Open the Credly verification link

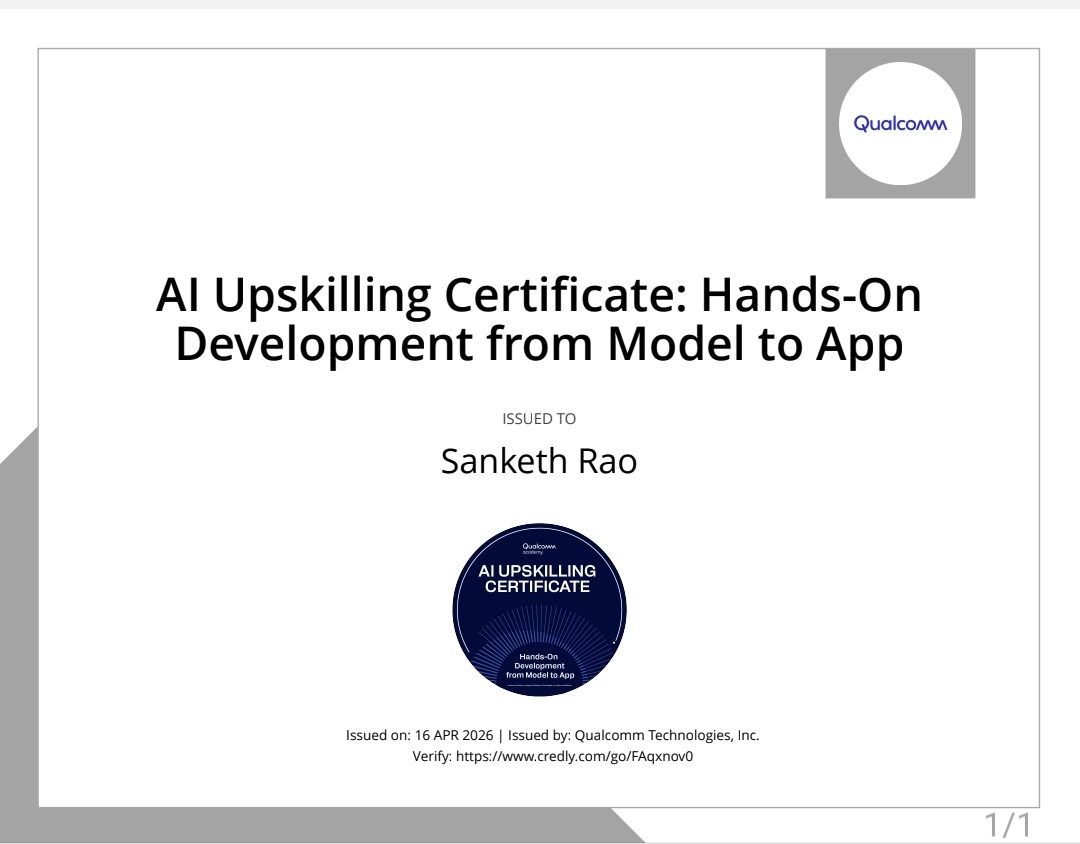click(574, 756)
